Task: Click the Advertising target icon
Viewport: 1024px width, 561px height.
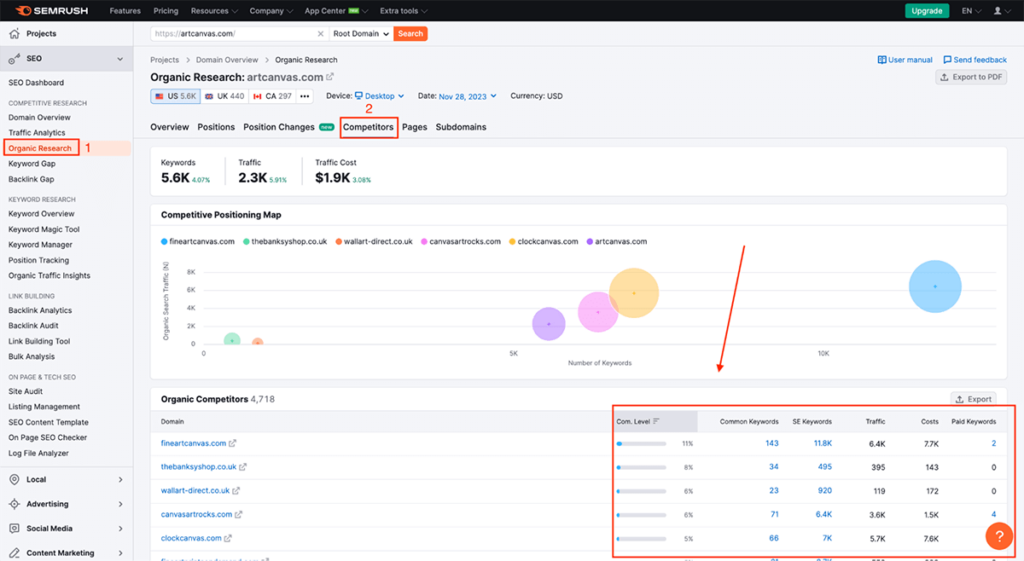Action: pyautogui.click(x=14, y=504)
